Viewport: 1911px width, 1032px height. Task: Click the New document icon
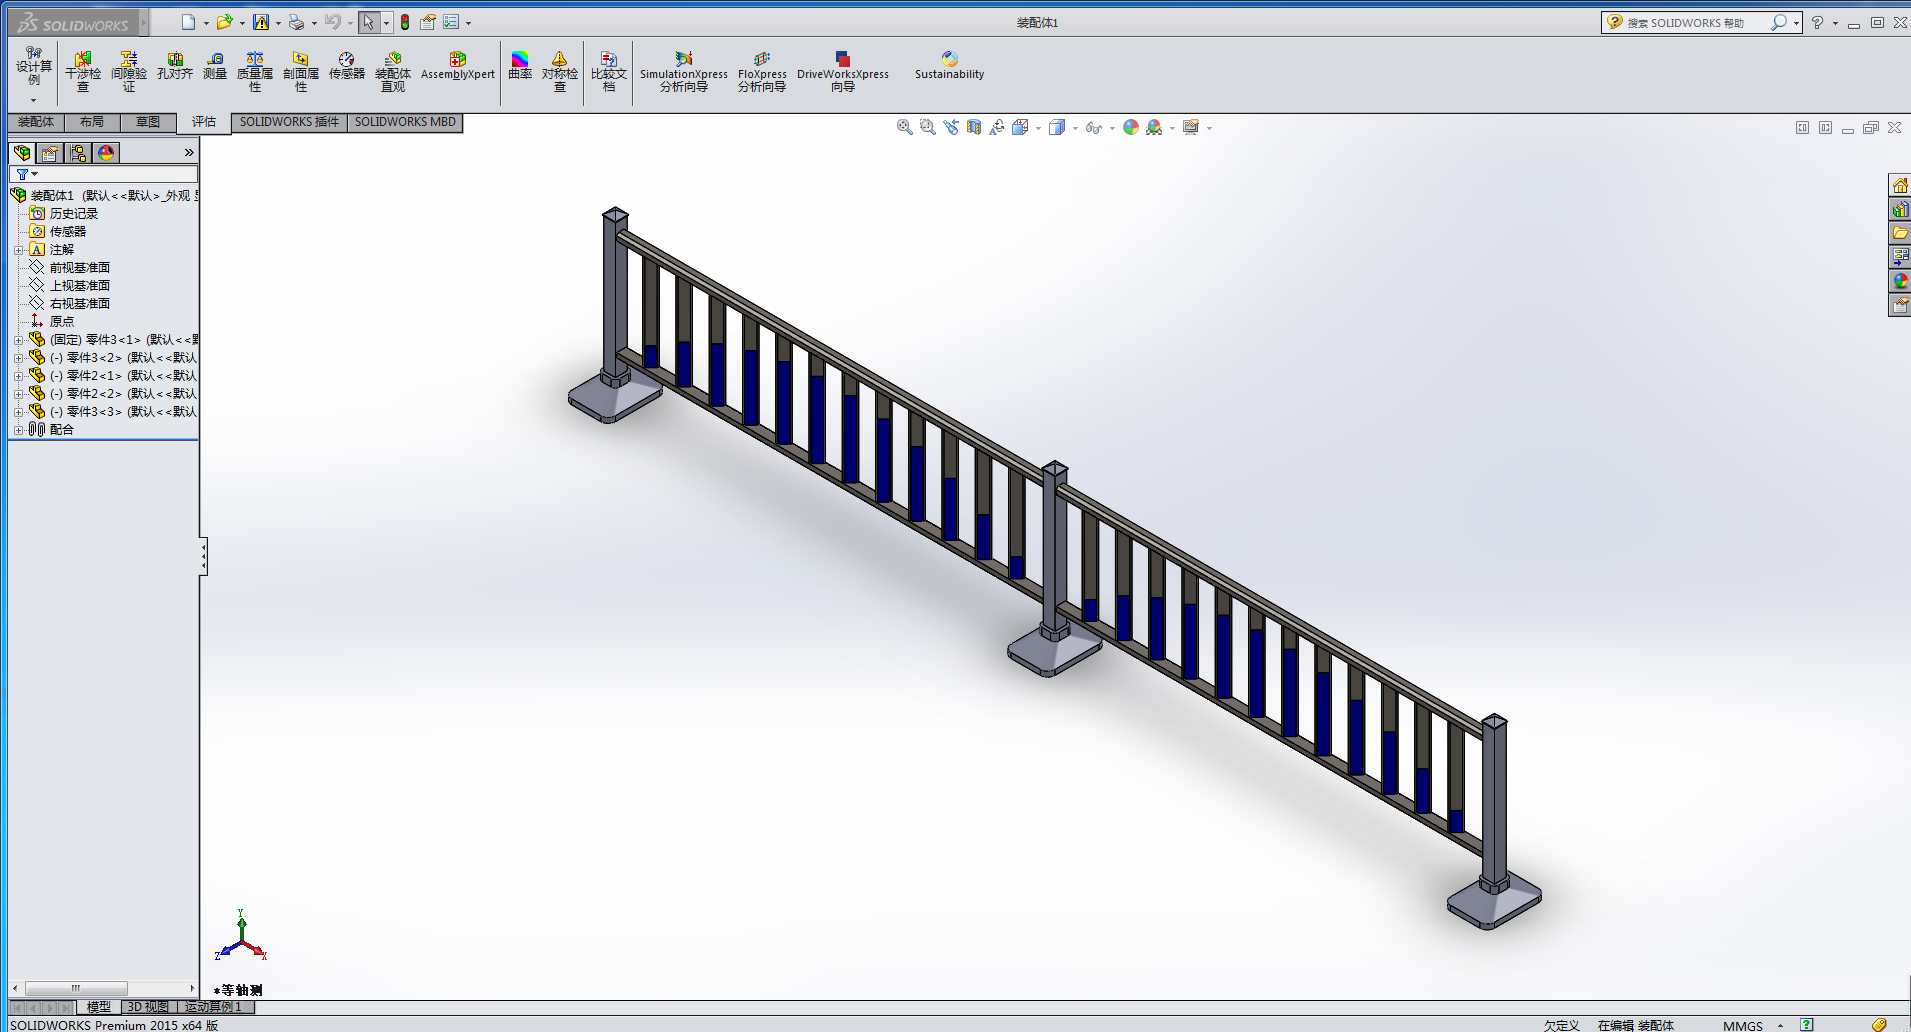point(188,22)
